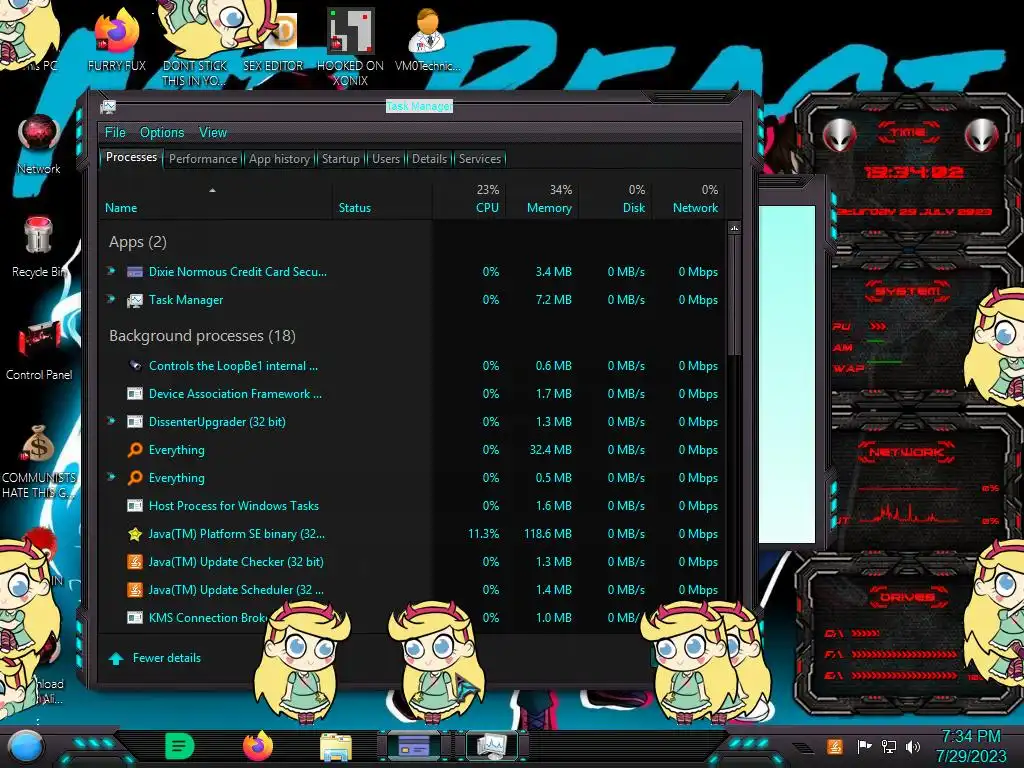Open the Options menu

(162, 133)
